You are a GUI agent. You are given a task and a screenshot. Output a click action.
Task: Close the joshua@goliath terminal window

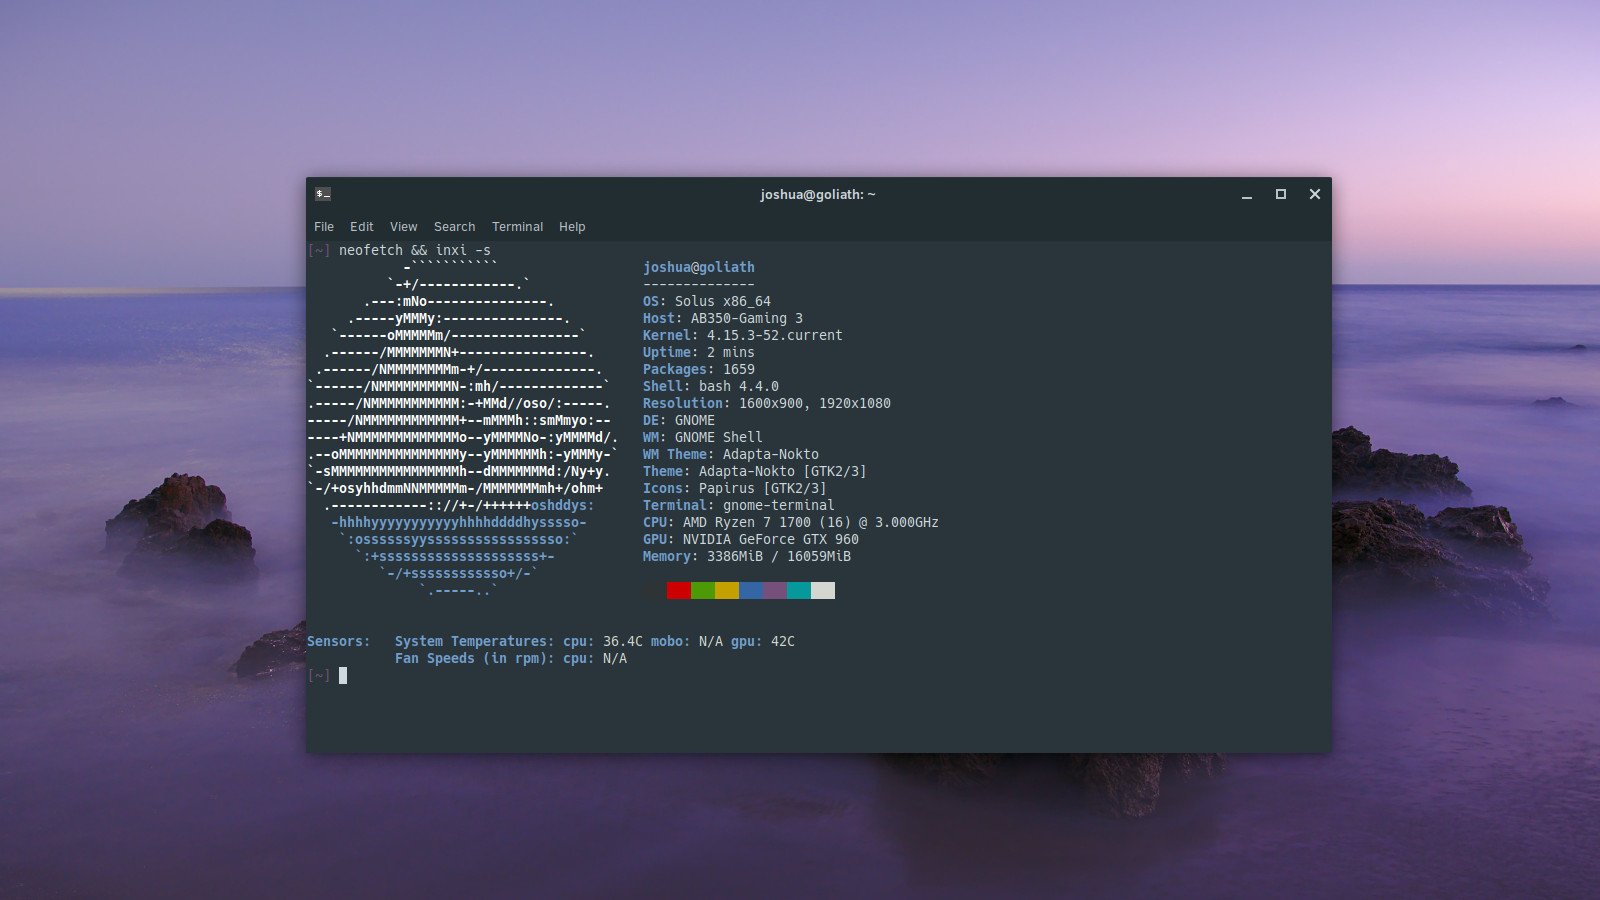pos(1315,194)
